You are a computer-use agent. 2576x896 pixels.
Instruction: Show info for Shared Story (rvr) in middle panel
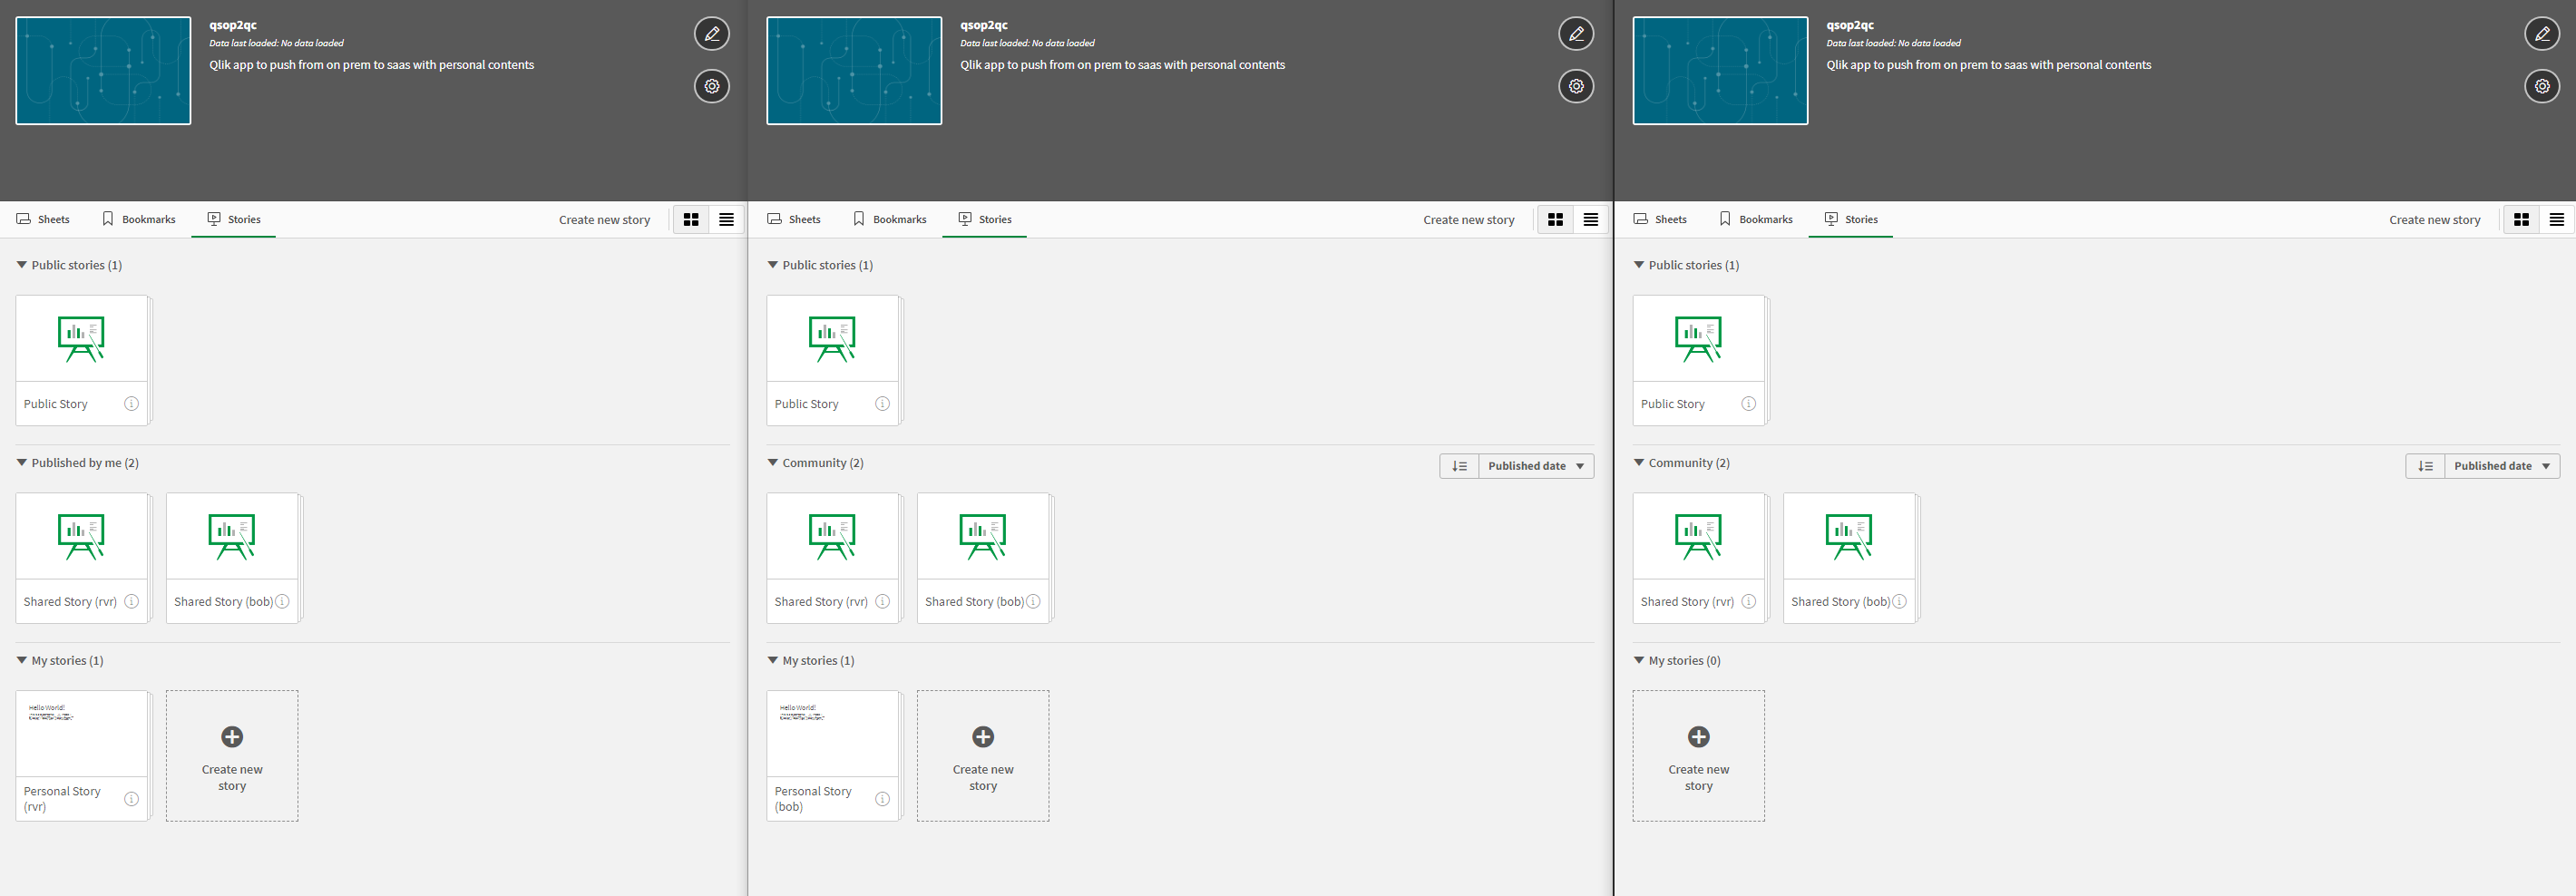pyautogui.click(x=882, y=602)
